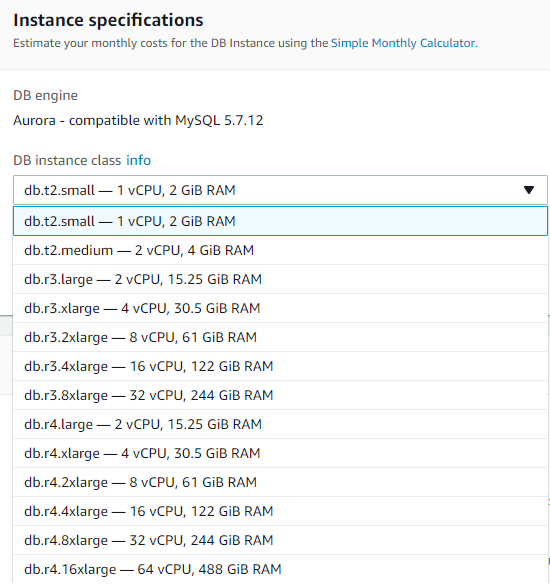Select db.r4.2xlarge — 8 vCPU, 61 GiB
550x584 pixels.
tap(280, 483)
